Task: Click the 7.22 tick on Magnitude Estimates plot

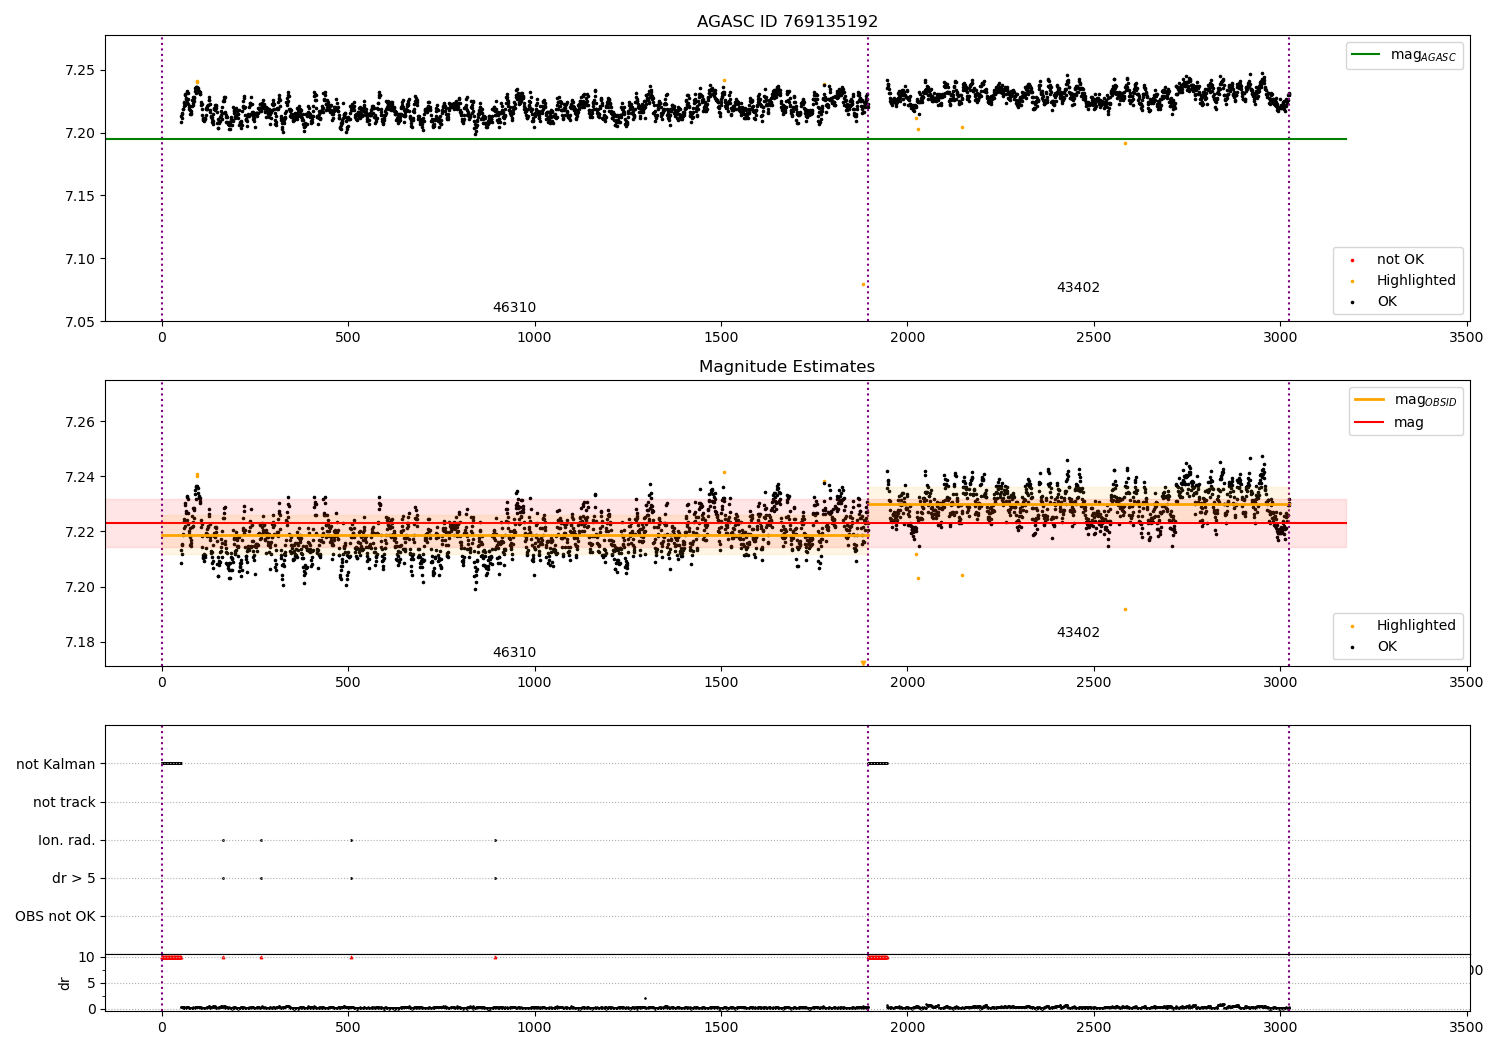Action: click(x=81, y=532)
